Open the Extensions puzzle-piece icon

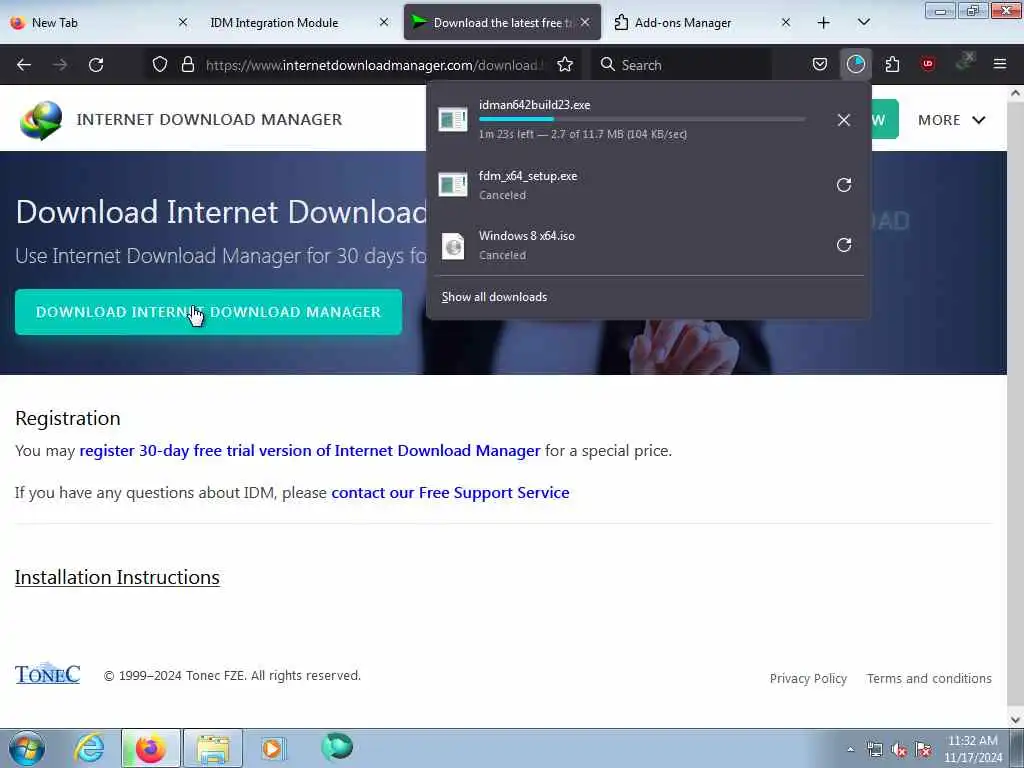pos(892,64)
